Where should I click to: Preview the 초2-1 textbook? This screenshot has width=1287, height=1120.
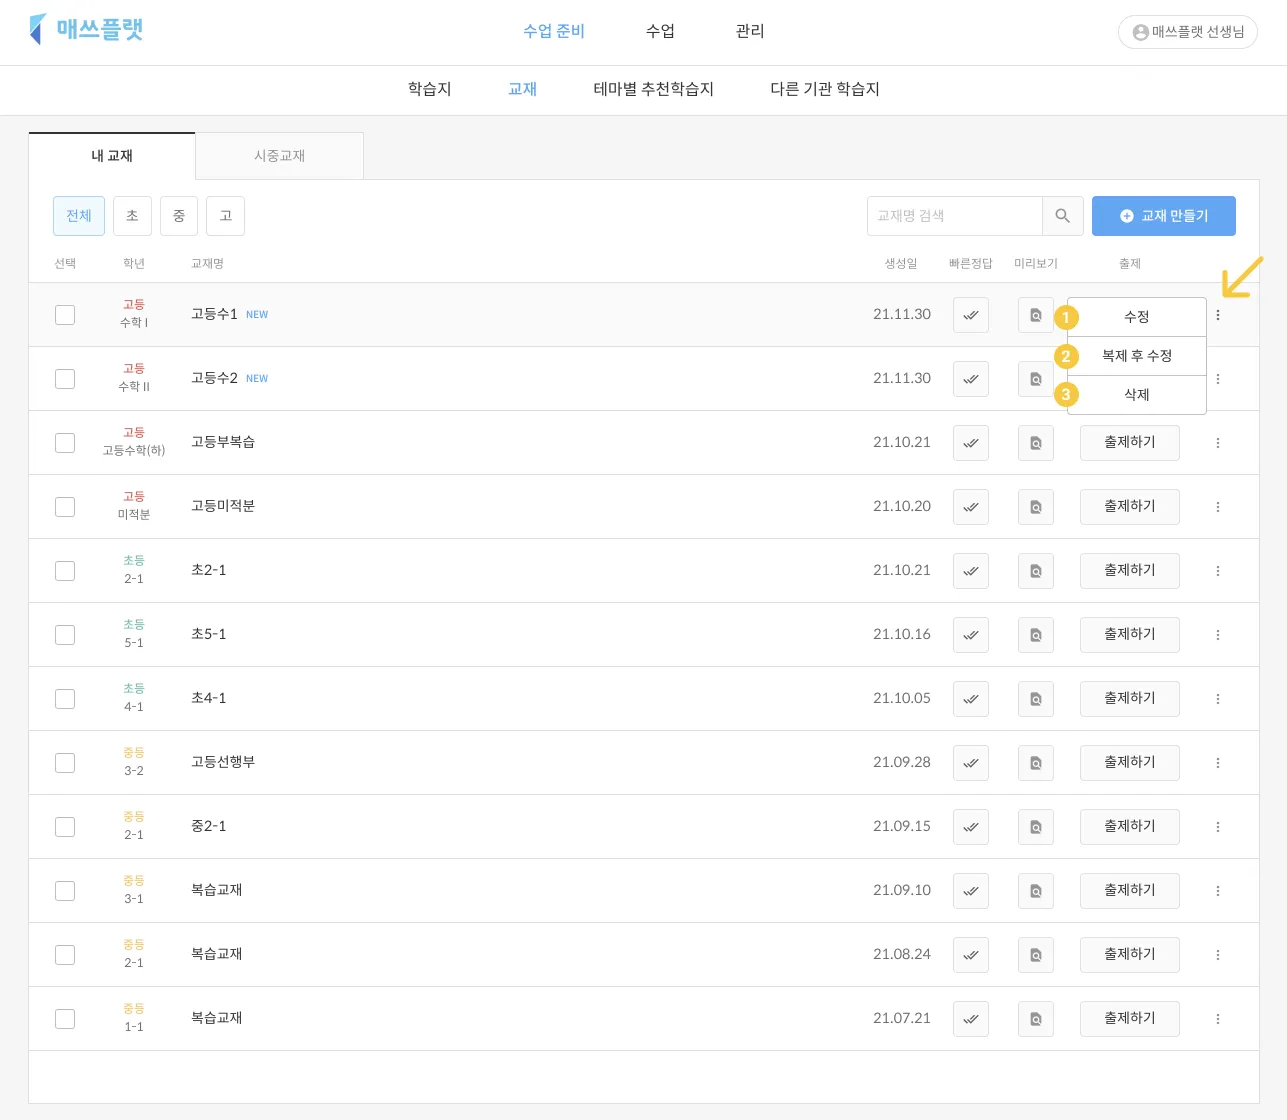(x=1036, y=571)
